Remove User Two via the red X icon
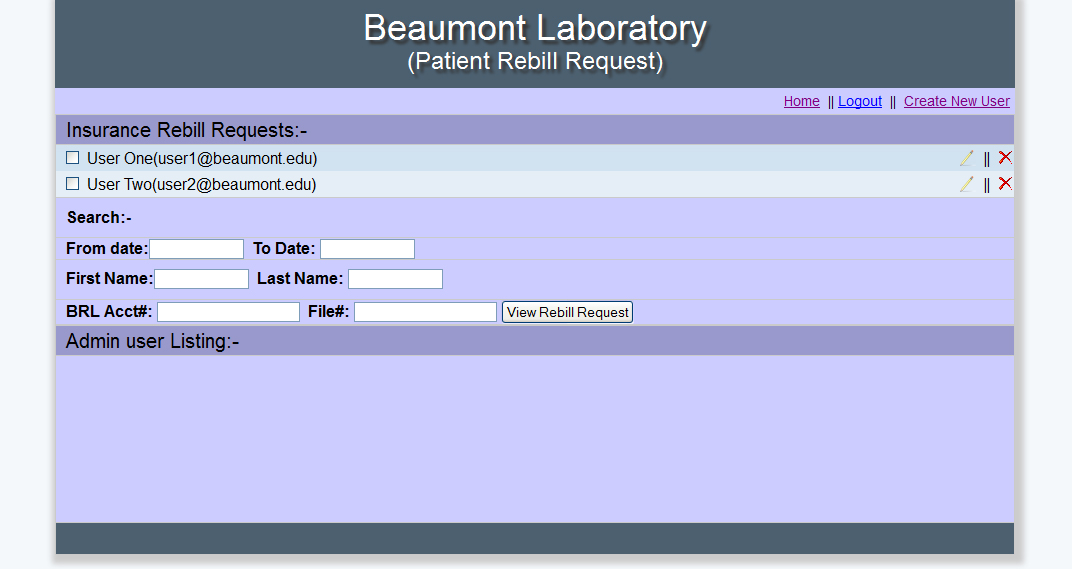1072x569 pixels. [1005, 183]
